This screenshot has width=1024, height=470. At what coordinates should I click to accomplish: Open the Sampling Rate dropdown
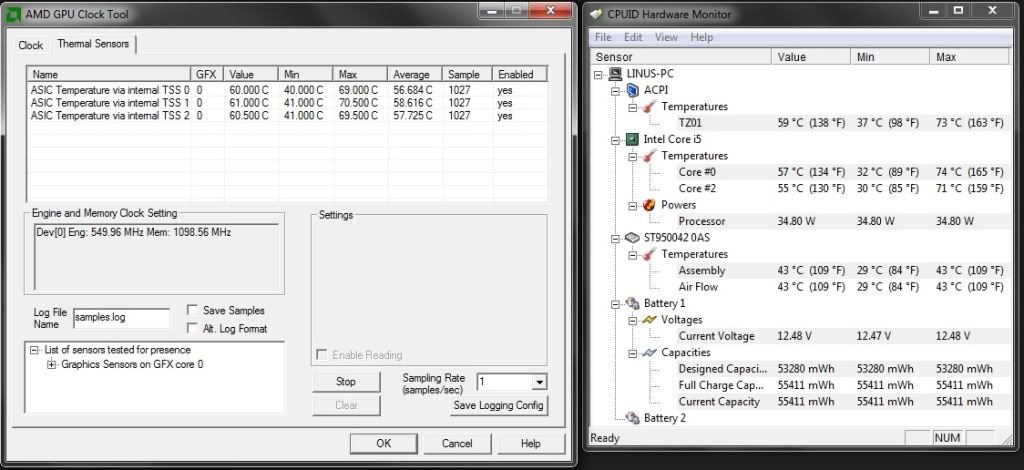539,382
